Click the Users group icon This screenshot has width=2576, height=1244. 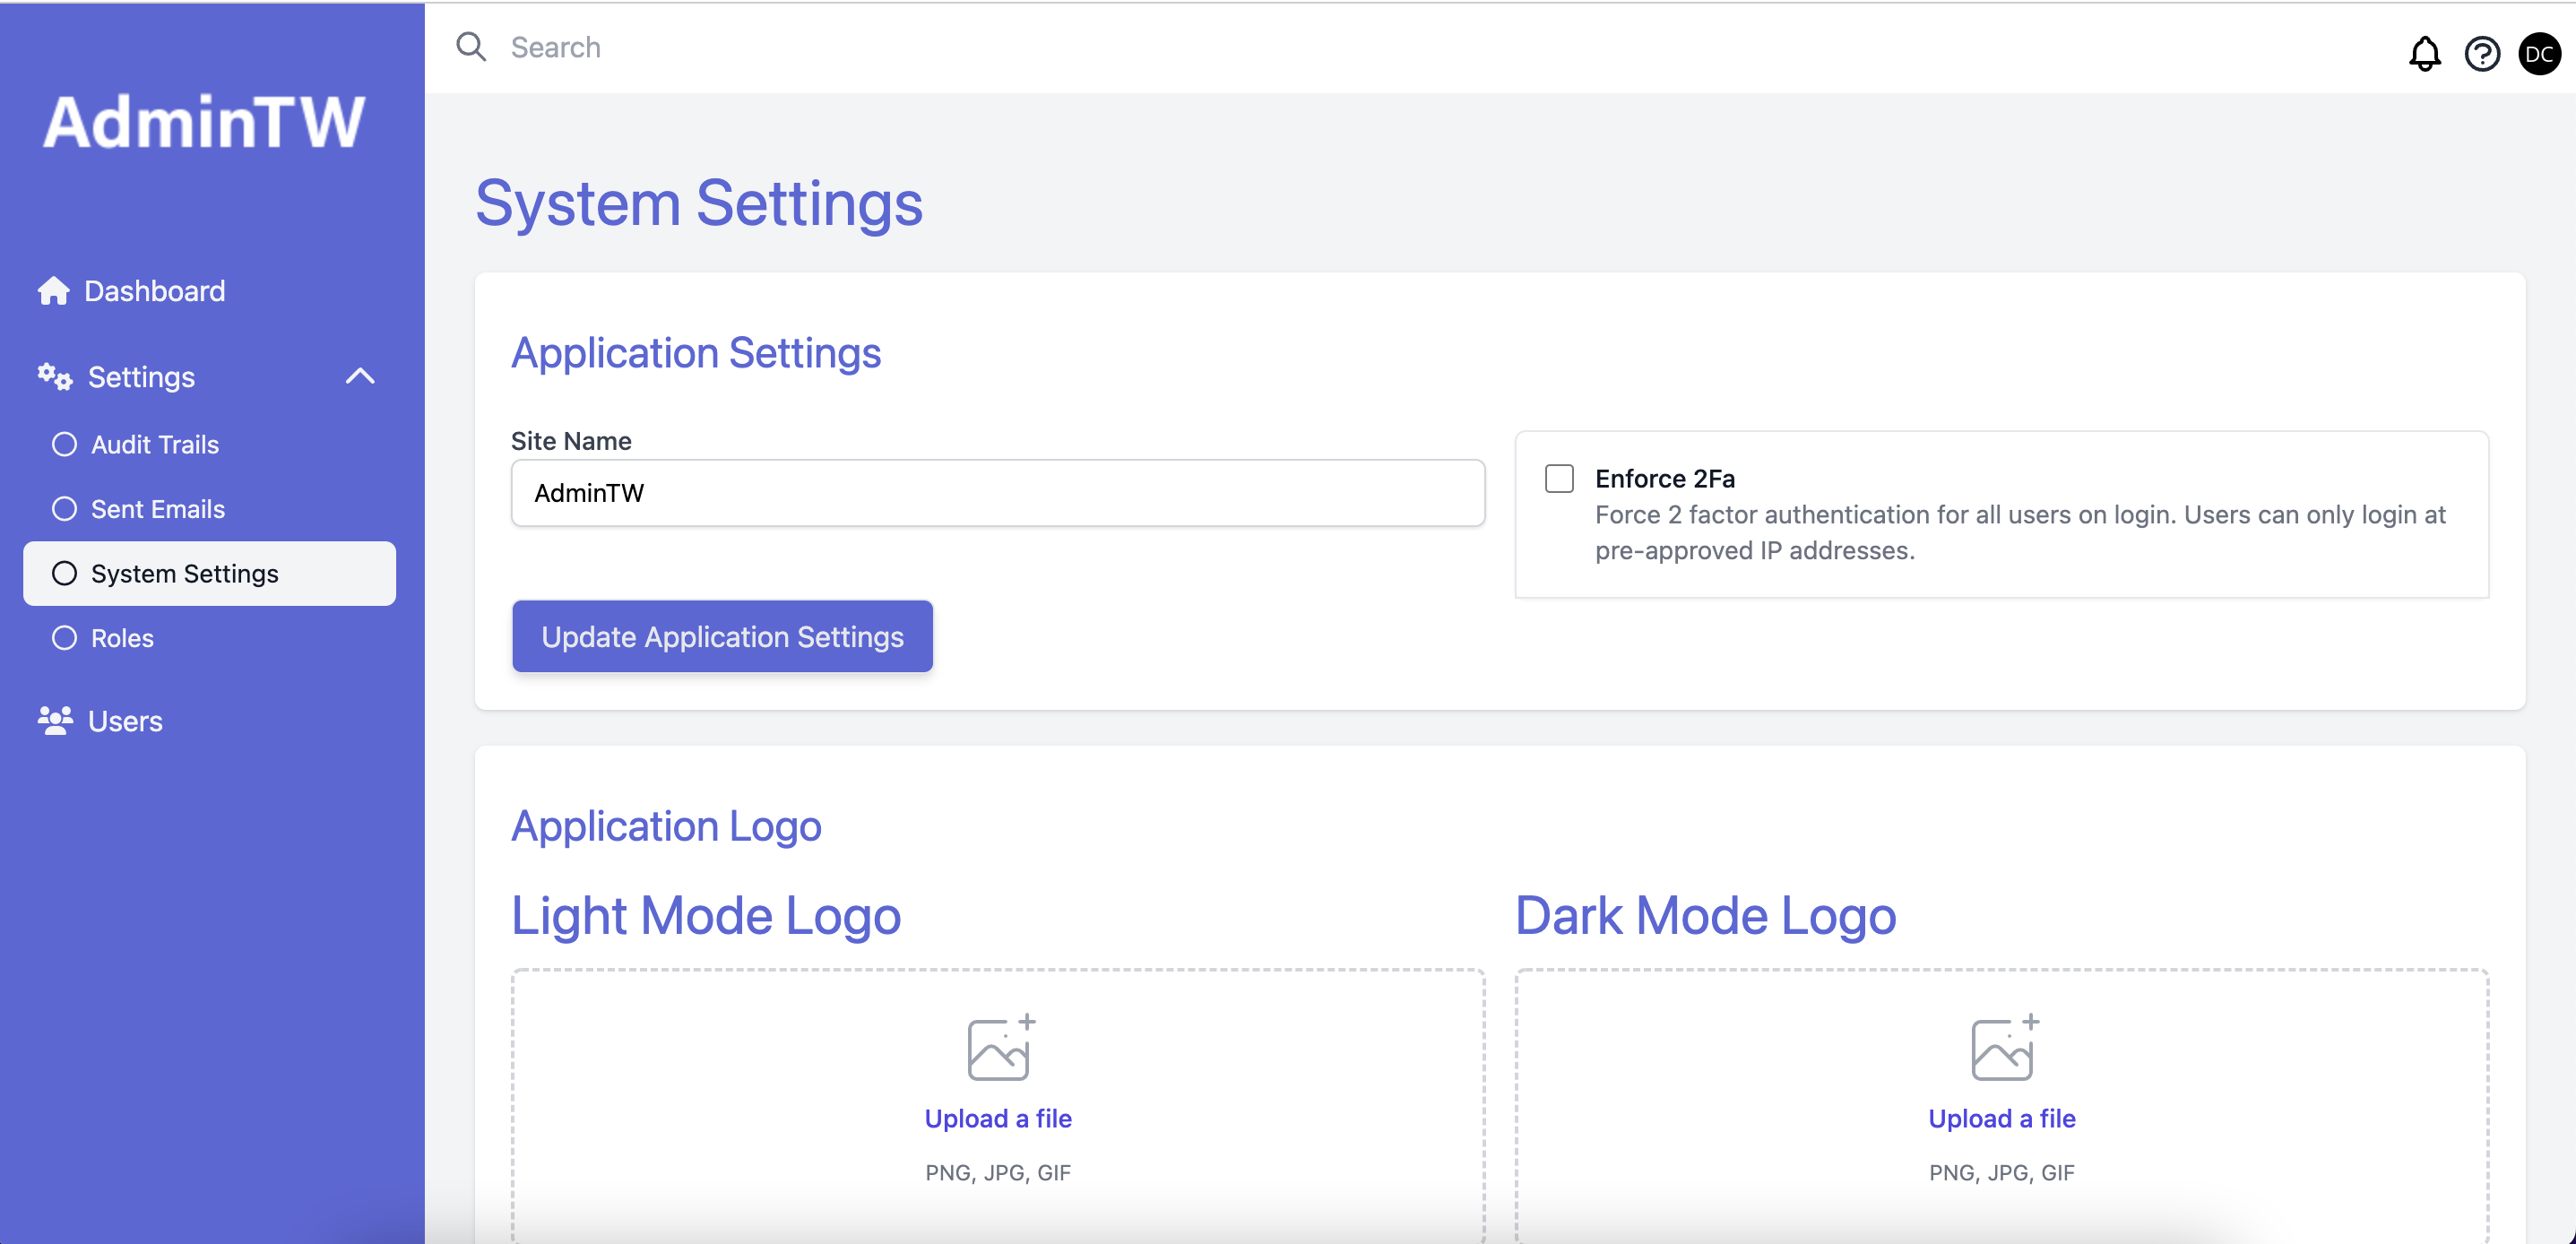pos(55,720)
